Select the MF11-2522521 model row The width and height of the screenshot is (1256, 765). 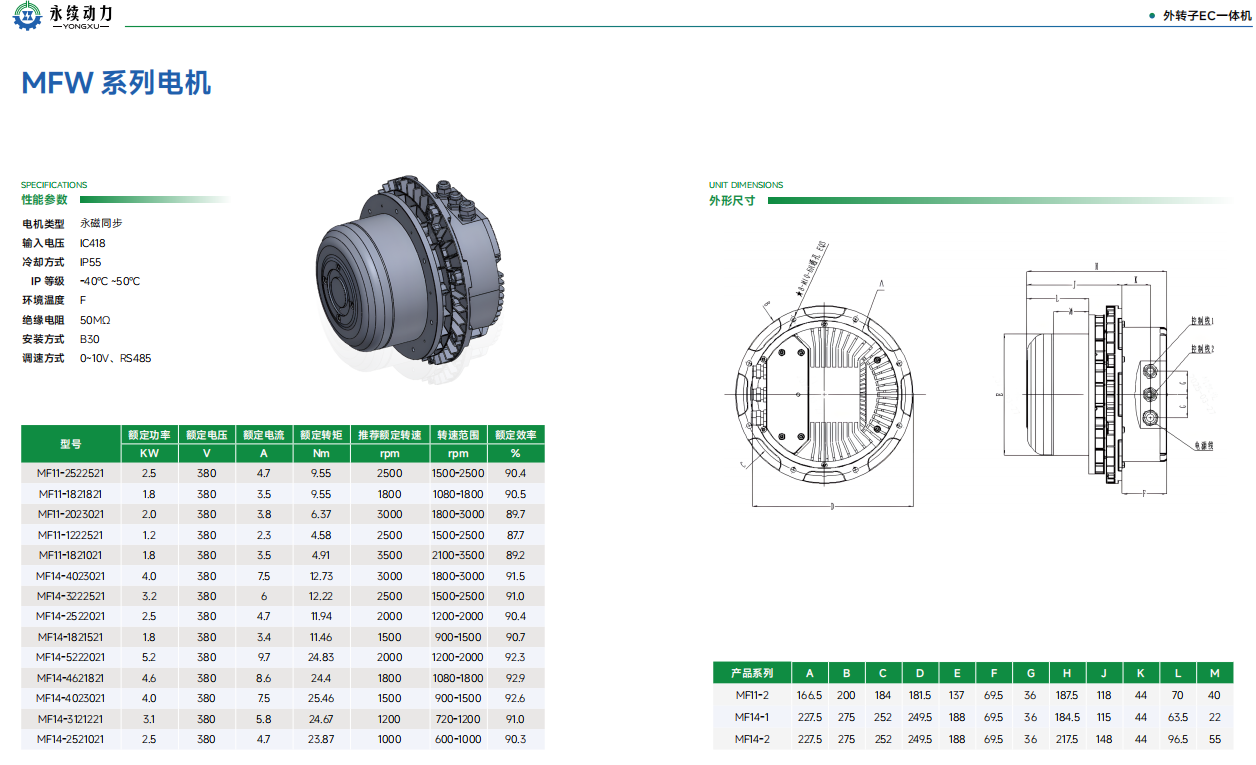point(70,473)
